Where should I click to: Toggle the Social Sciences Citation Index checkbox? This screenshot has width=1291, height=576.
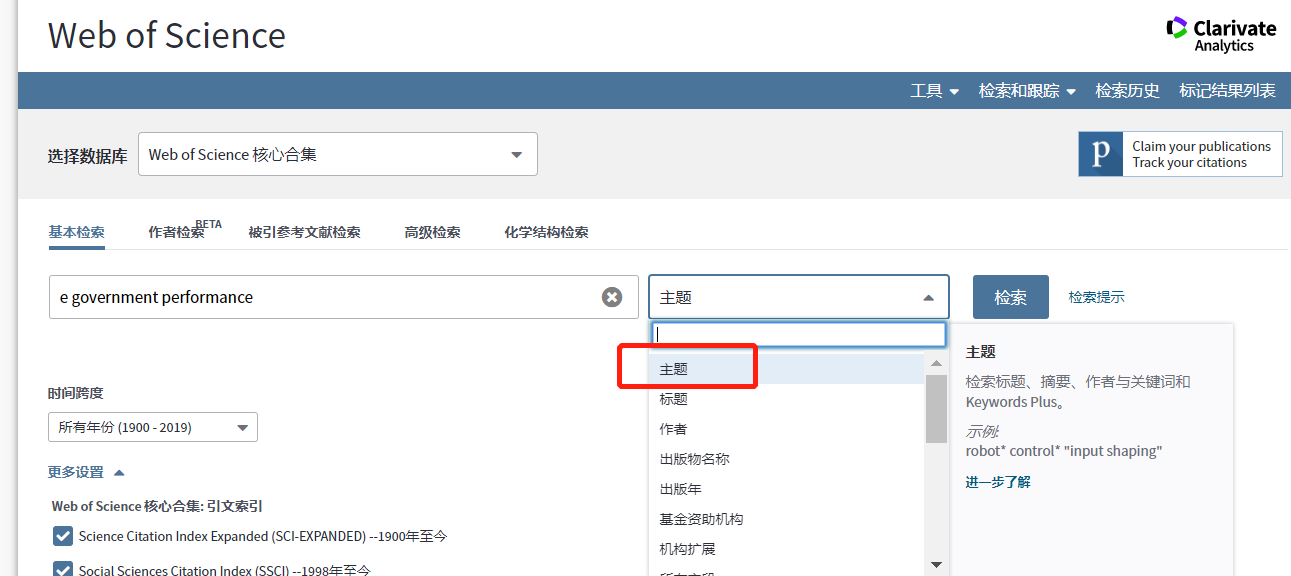coord(62,570)
